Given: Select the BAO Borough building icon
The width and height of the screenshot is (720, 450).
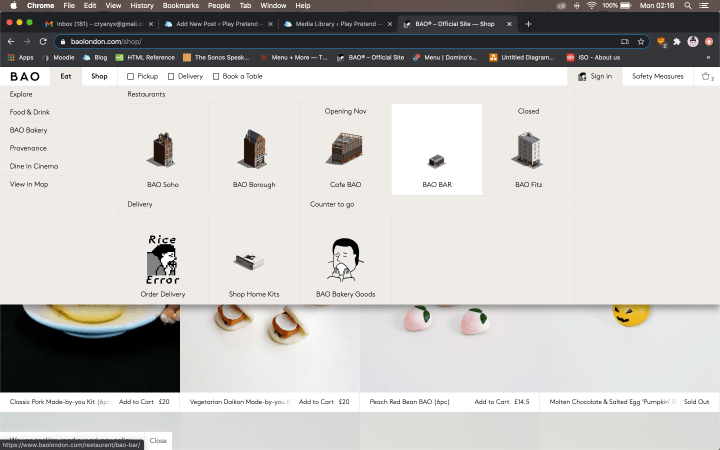Looking at the screenshot, I should coord(254,149).
